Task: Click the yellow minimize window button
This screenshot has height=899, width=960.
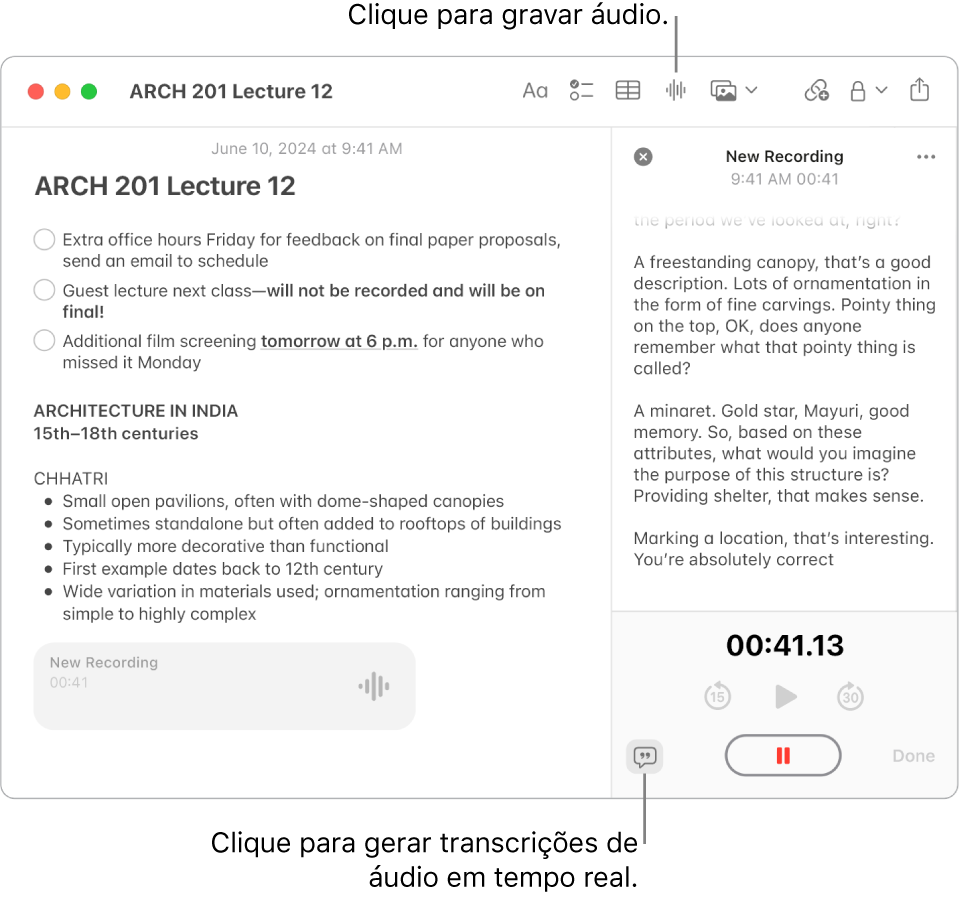Action: coord(62,91)
